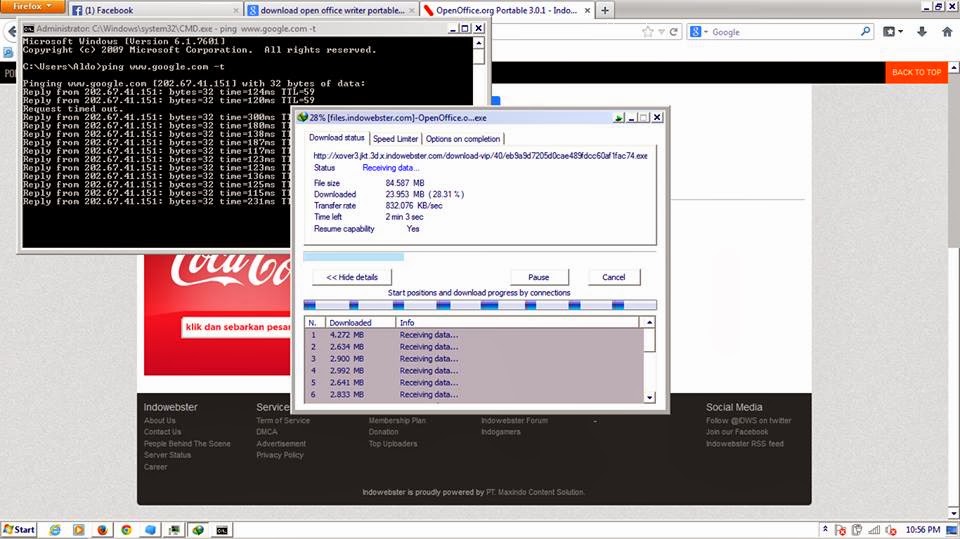Screen dimensions: 960x539
Task: Select connection row 1 with 4.272 MB
Action: pyautogui.click(x=474, y=335)
